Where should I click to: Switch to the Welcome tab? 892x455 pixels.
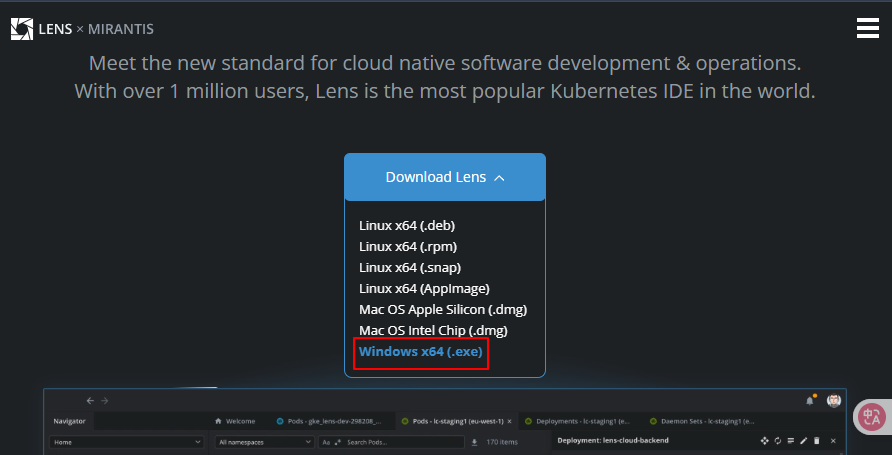click(x=235, y=421)
